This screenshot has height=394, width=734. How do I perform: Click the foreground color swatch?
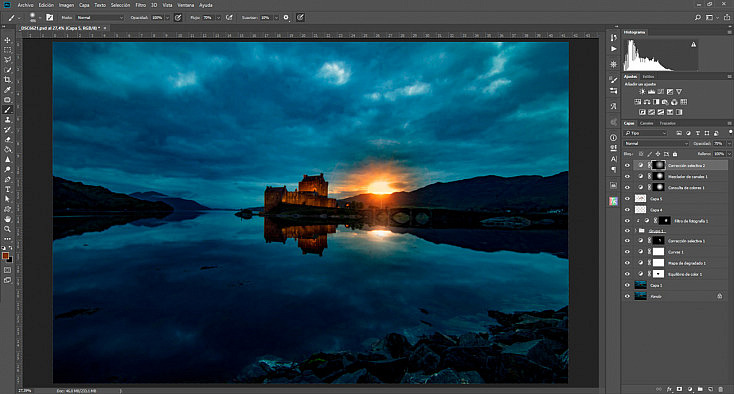(x=5, y=255)
